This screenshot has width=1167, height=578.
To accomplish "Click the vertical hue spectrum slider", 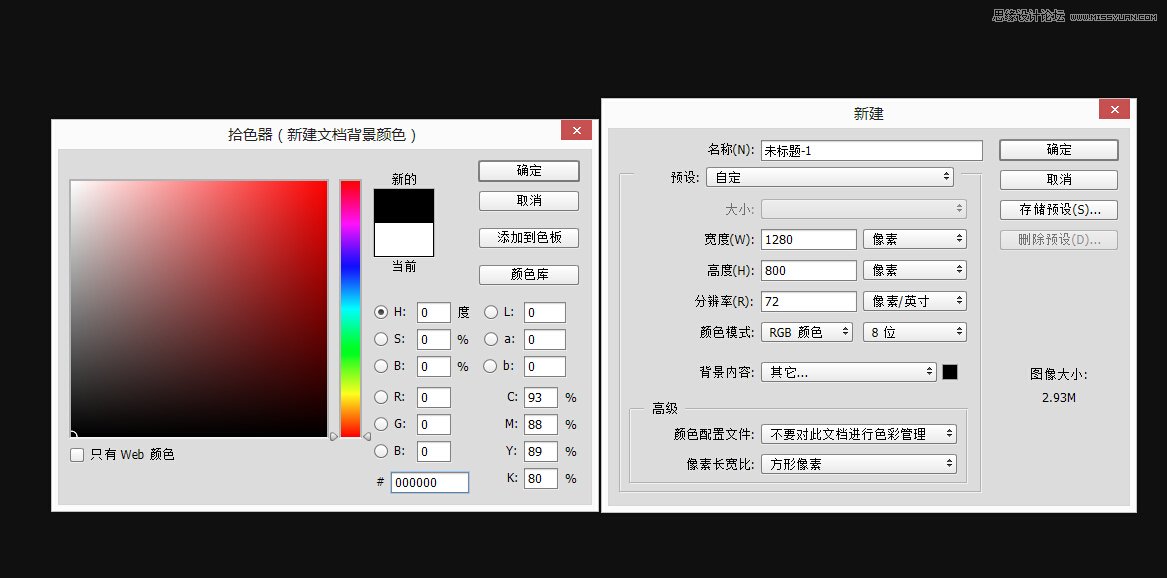I will pos(350,308).
